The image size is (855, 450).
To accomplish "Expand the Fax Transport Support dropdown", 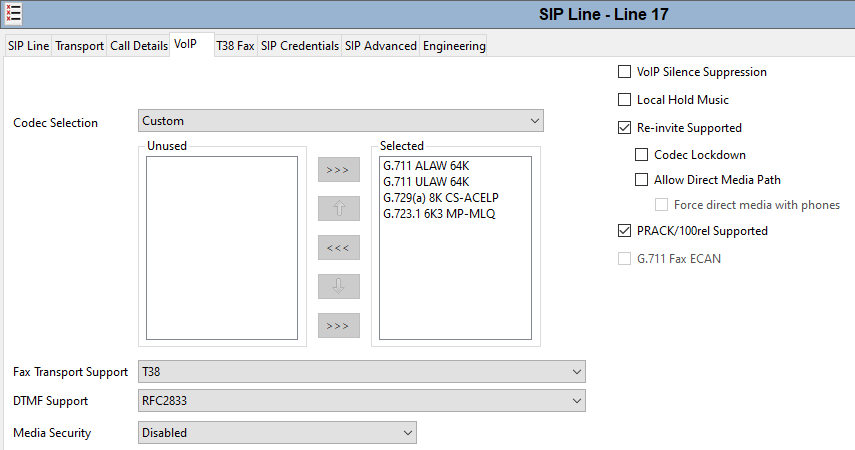I will click(x=362, y=371).
